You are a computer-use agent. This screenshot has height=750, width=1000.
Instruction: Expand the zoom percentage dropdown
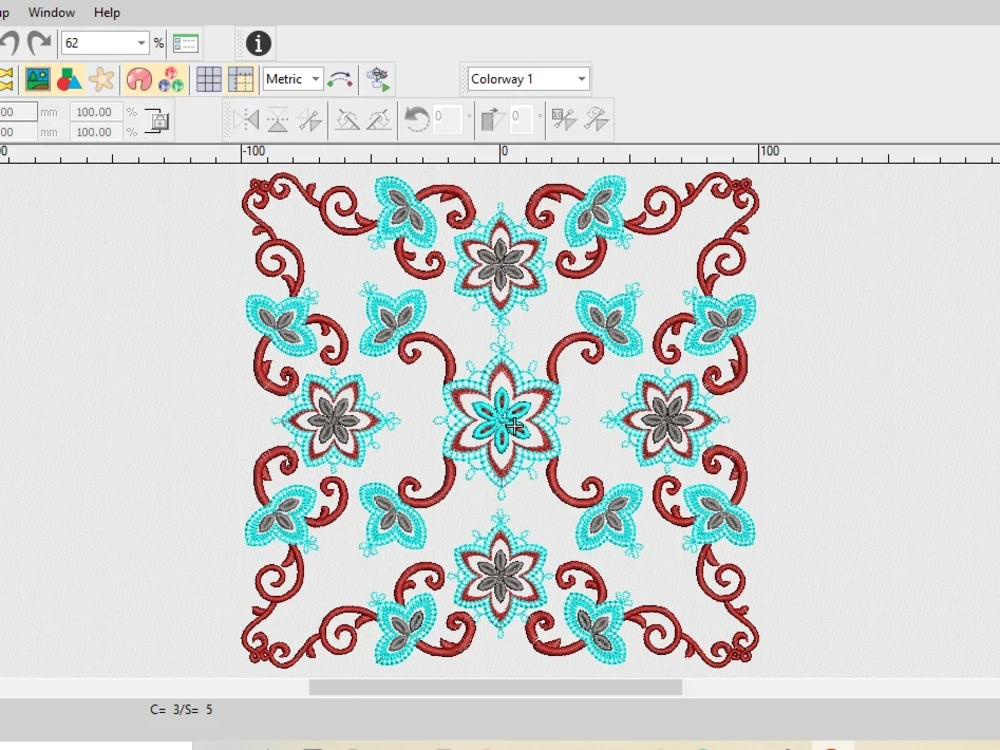[x=141, y=43]
